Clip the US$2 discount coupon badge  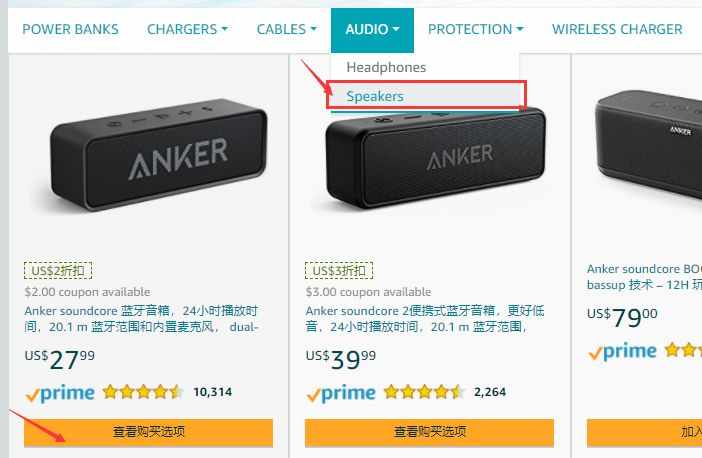[58, 270]
